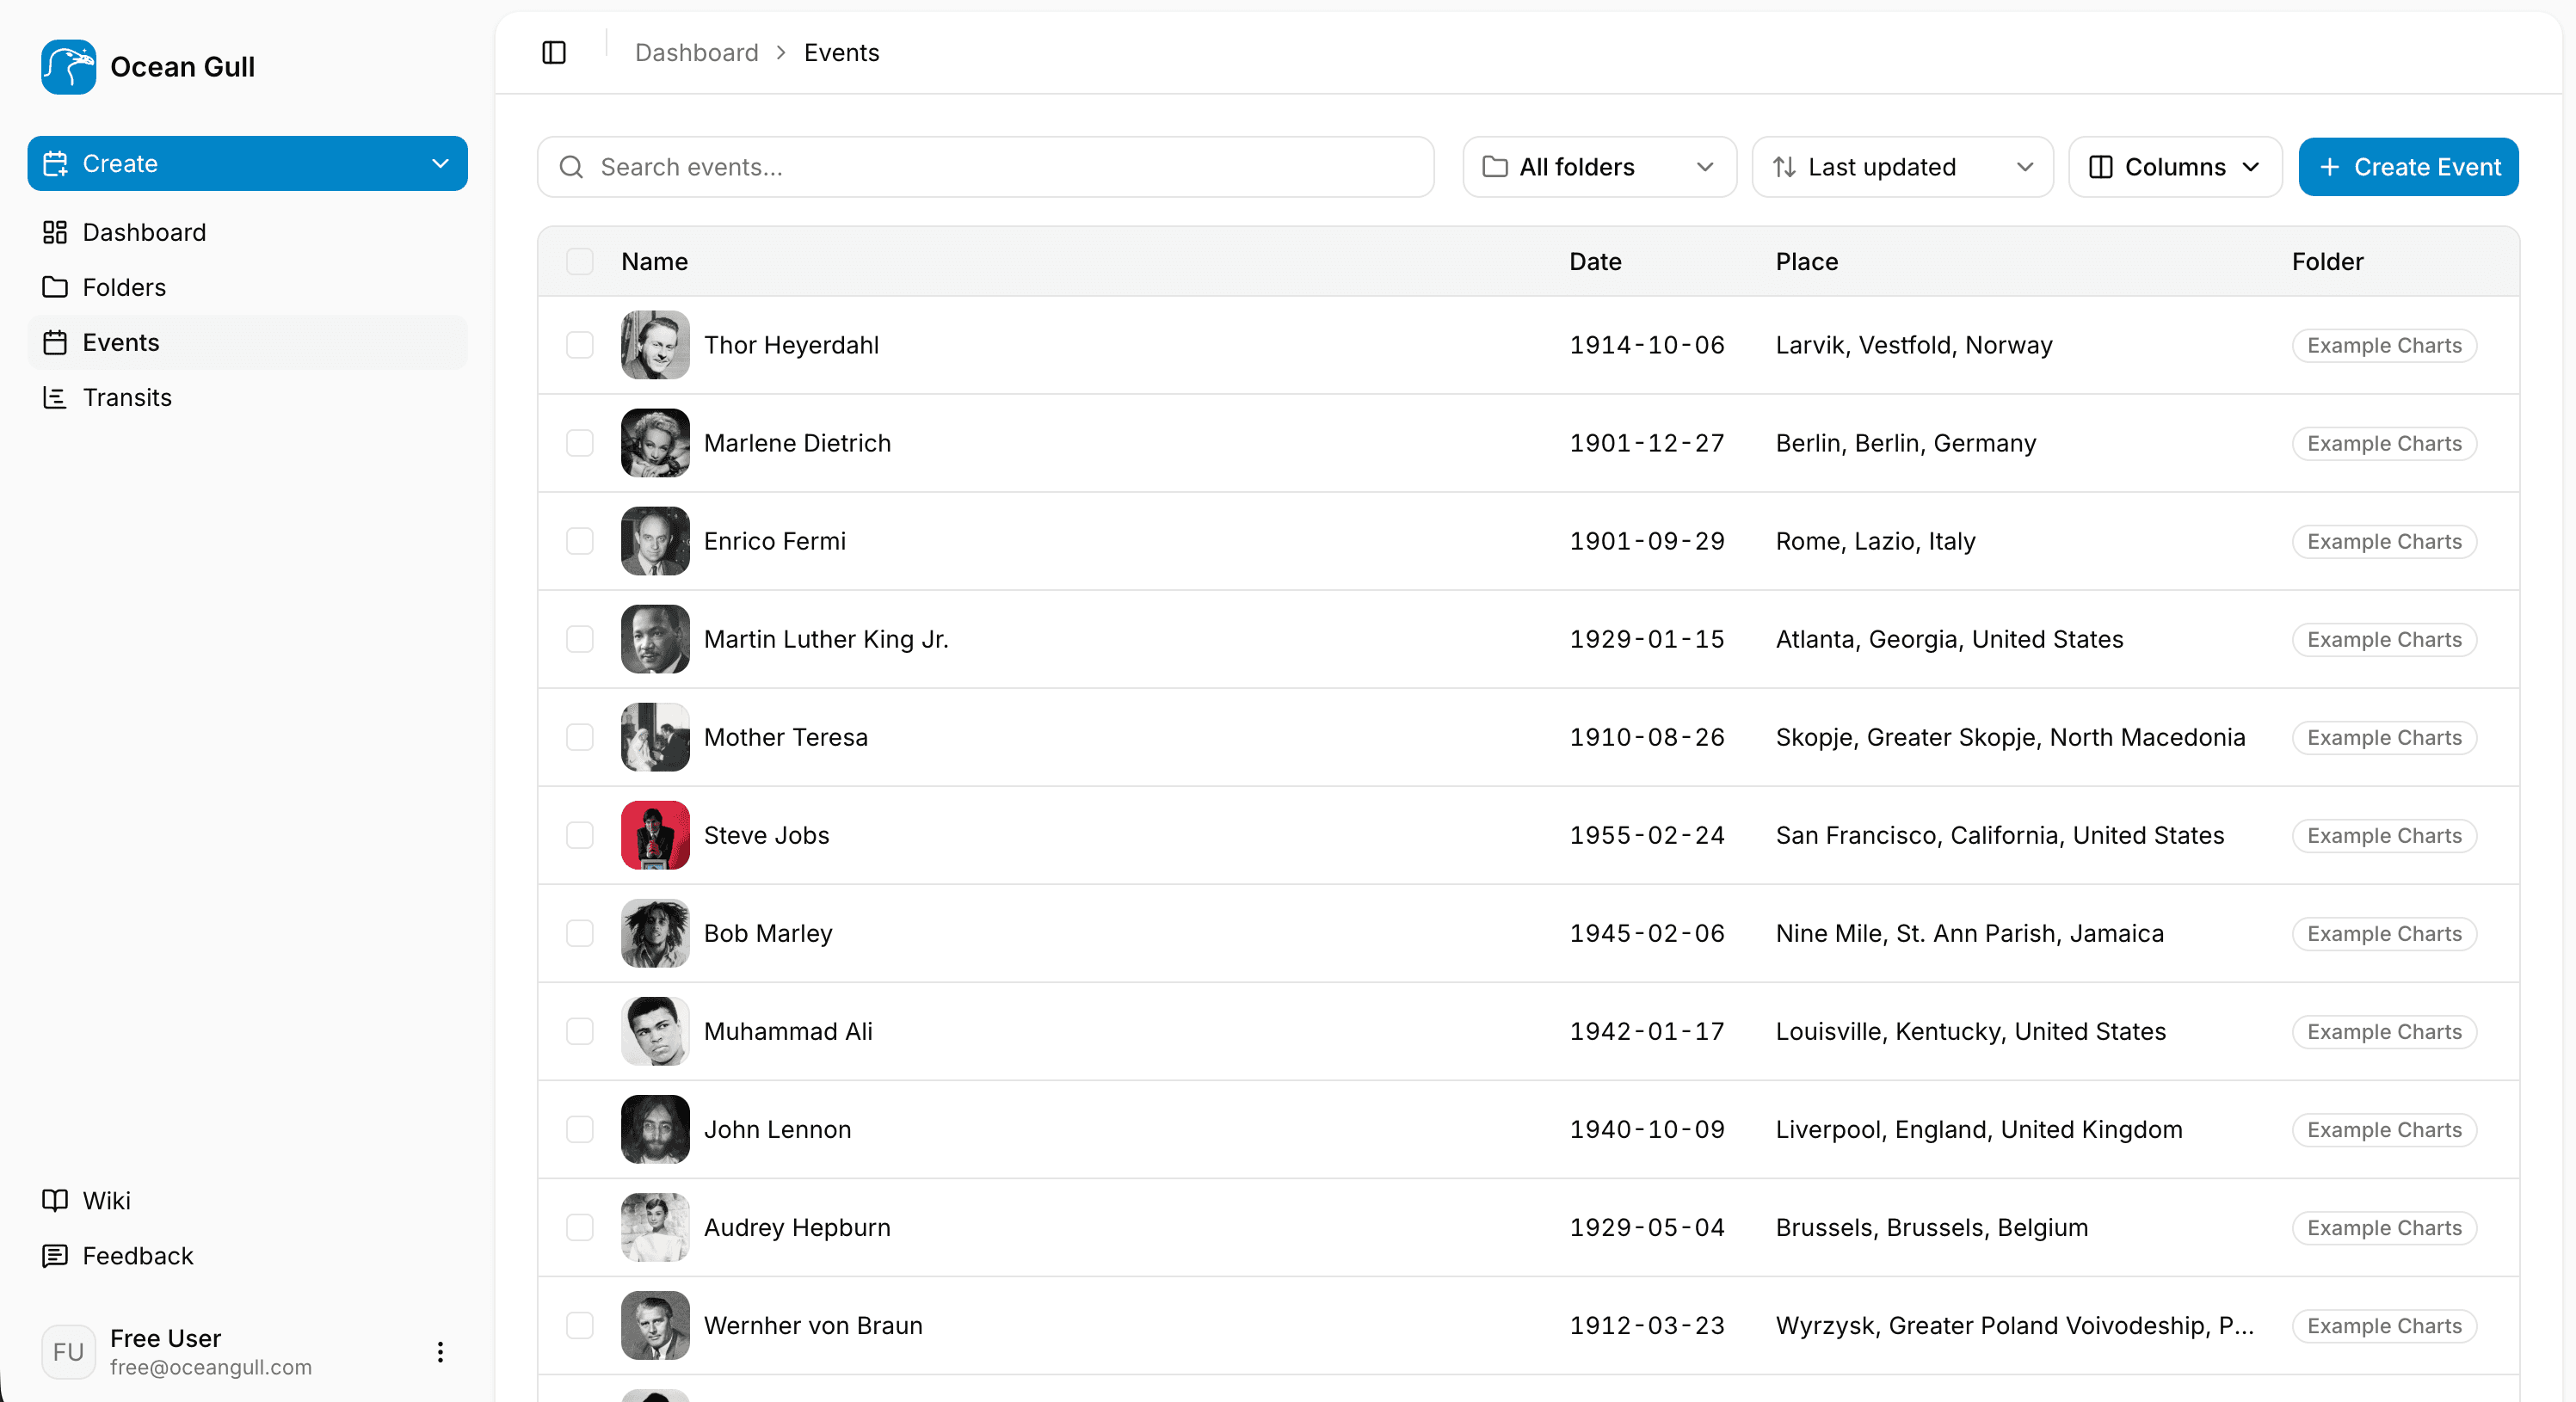Open the Mother Teresa event

(x=786, y=737)
